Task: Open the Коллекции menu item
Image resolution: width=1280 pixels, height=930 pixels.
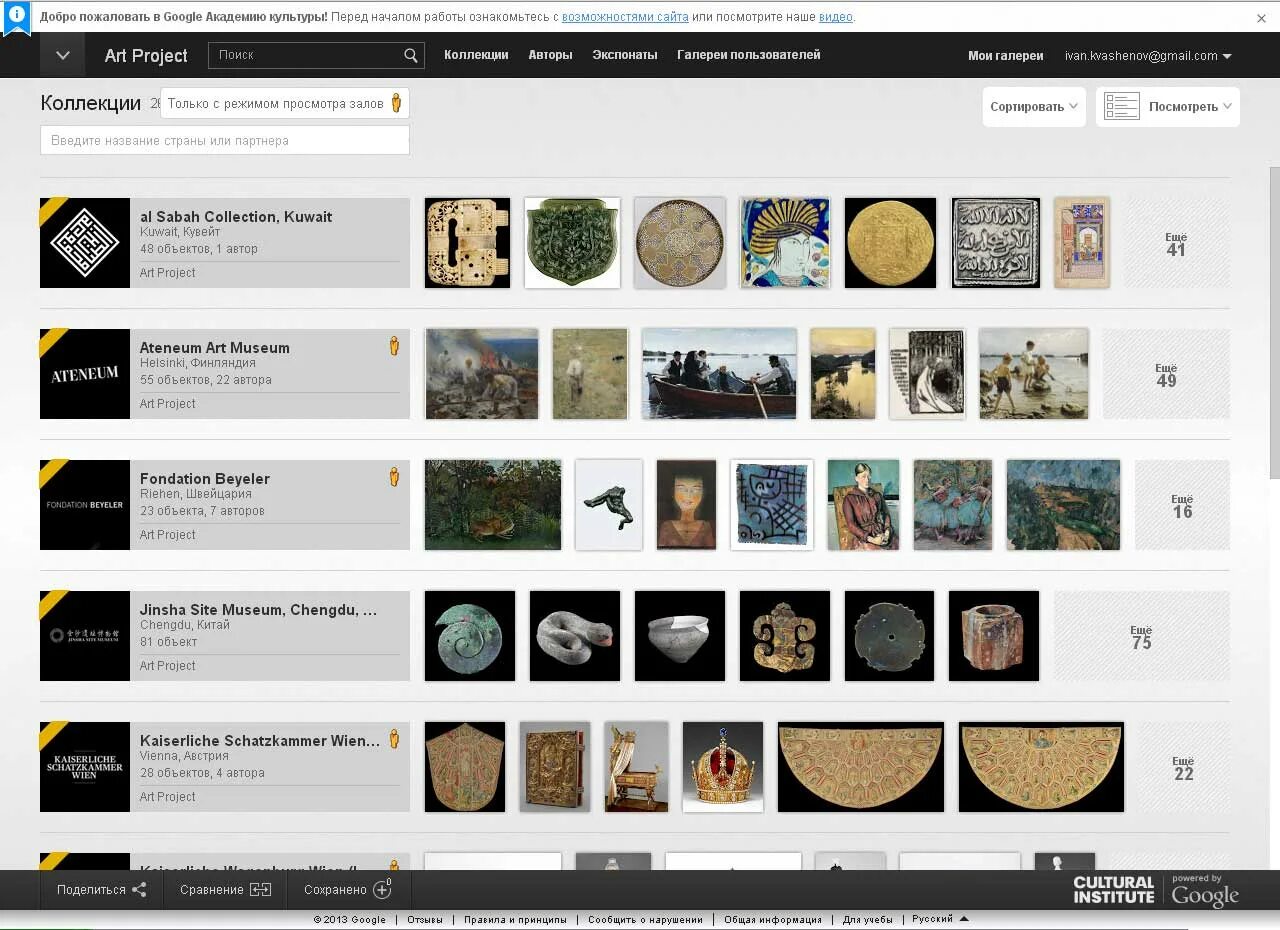Action: click(x=476, y=55)
